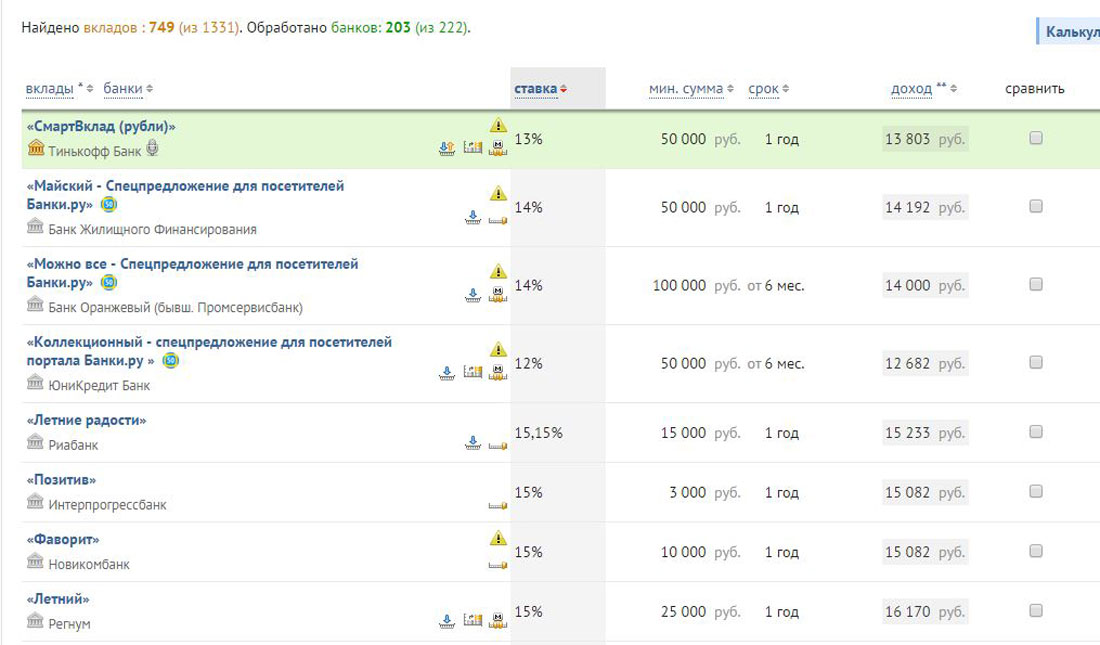
Task: Click the replenishment arrow icon in Майский row
Action: [x=473, y=218]
